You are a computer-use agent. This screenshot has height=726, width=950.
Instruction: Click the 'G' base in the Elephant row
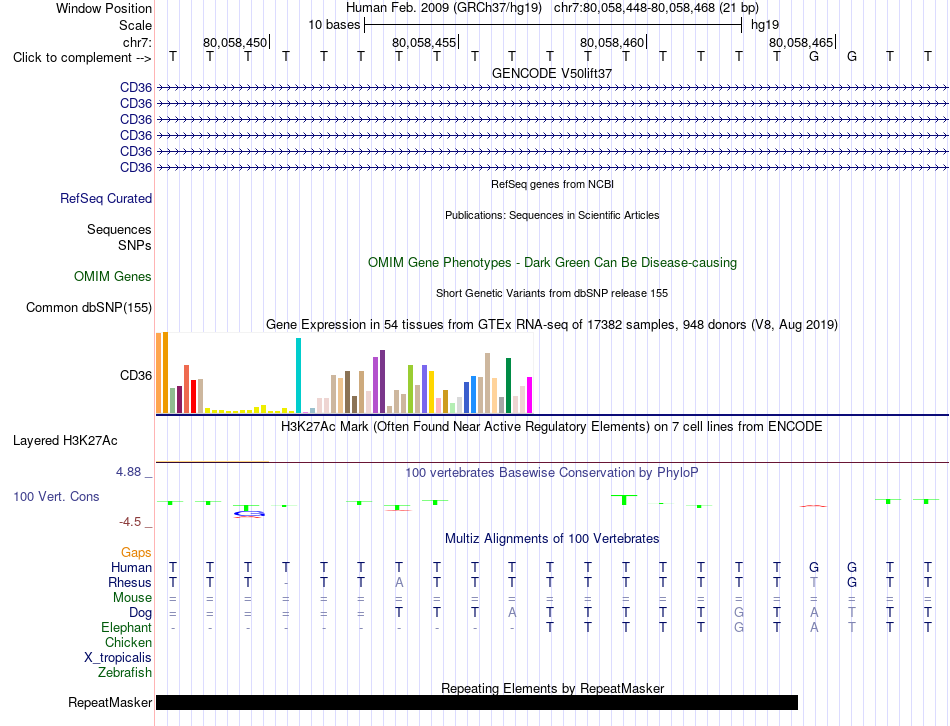click(x=739, y=627)
